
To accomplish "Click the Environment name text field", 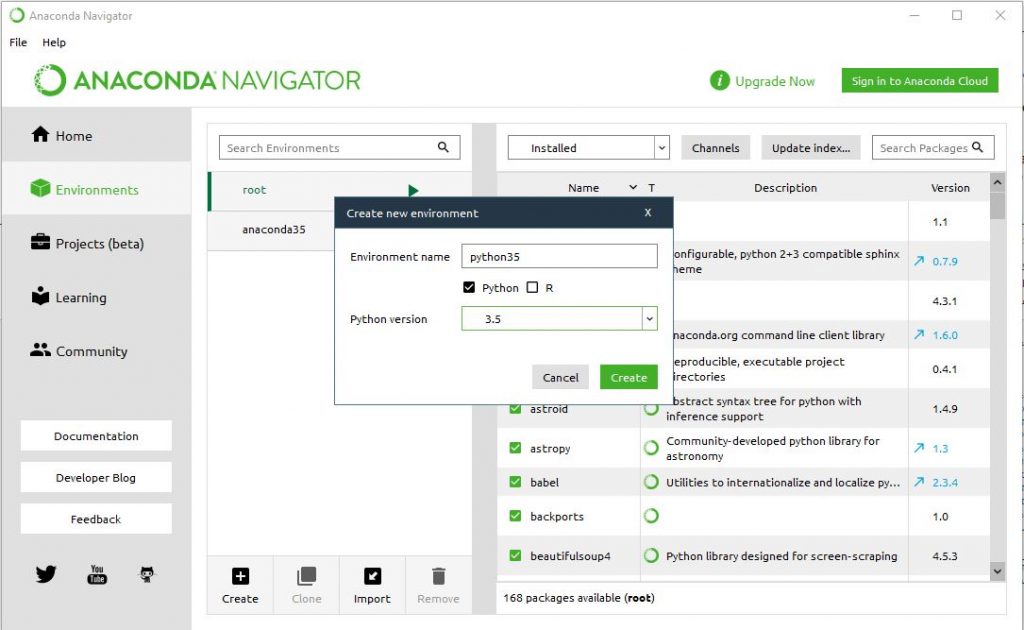I will (x=559, y=257).
